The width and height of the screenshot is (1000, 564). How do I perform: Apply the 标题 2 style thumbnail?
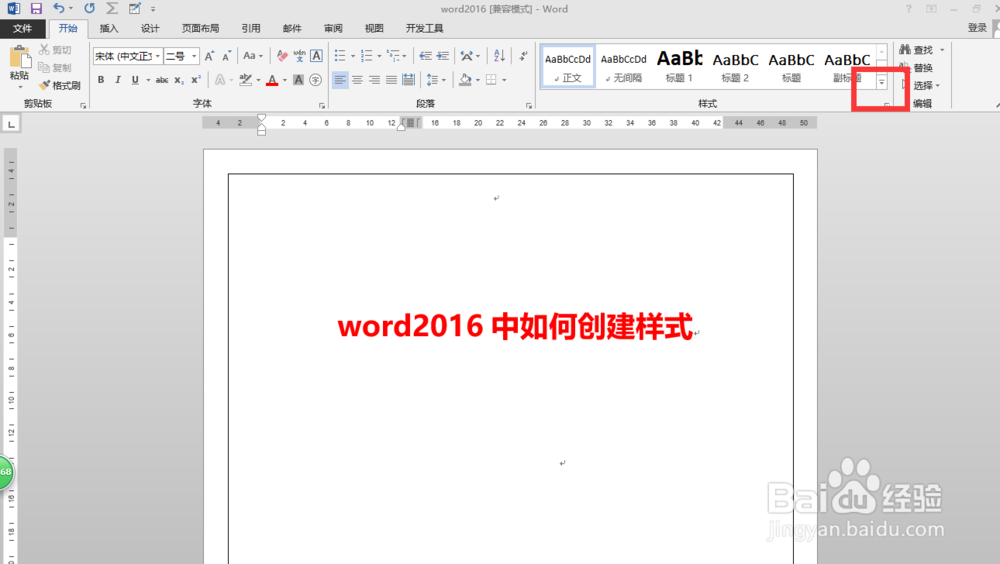point(735,66)
